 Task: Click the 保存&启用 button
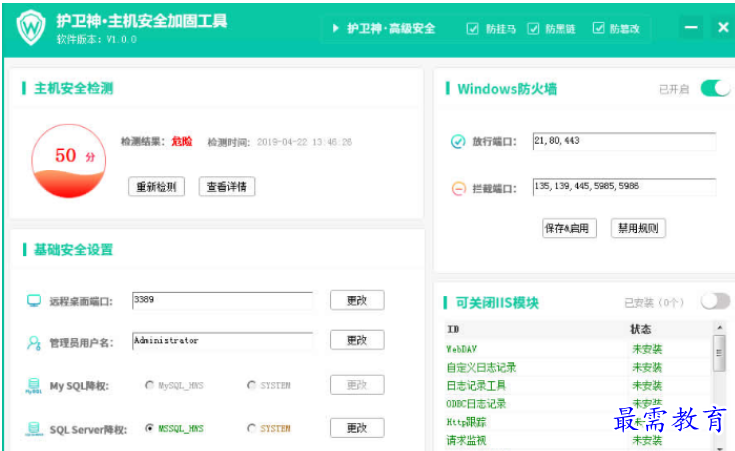point(569,228)
